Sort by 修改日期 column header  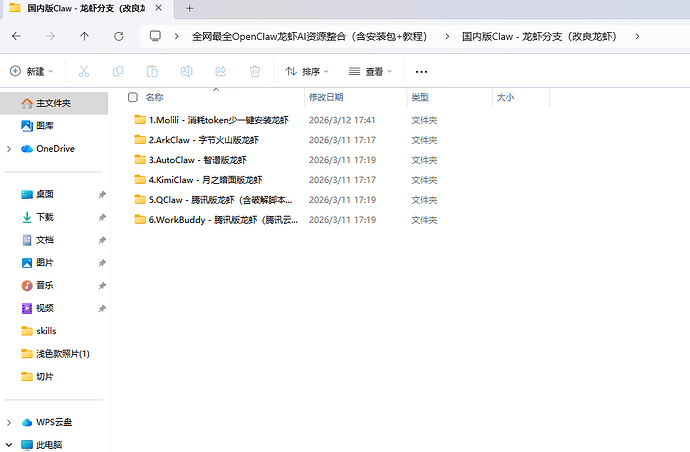[326, 97]
